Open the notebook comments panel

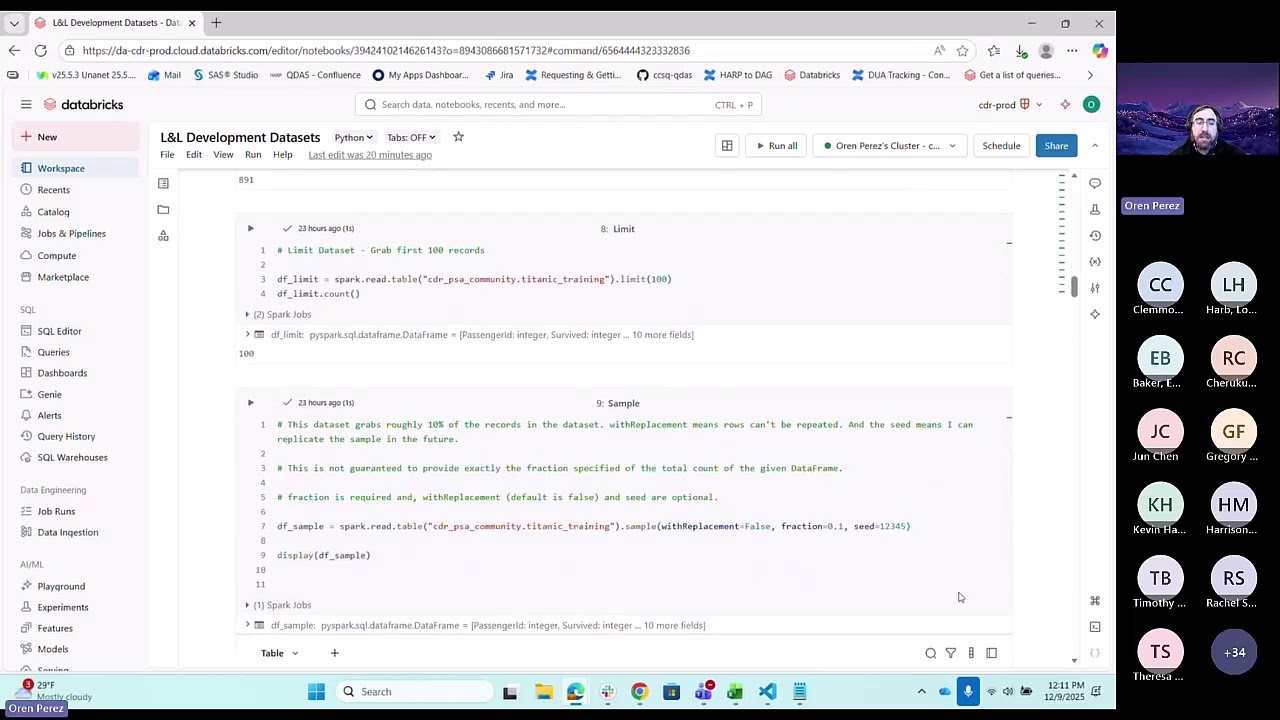tap(1095, 183)
